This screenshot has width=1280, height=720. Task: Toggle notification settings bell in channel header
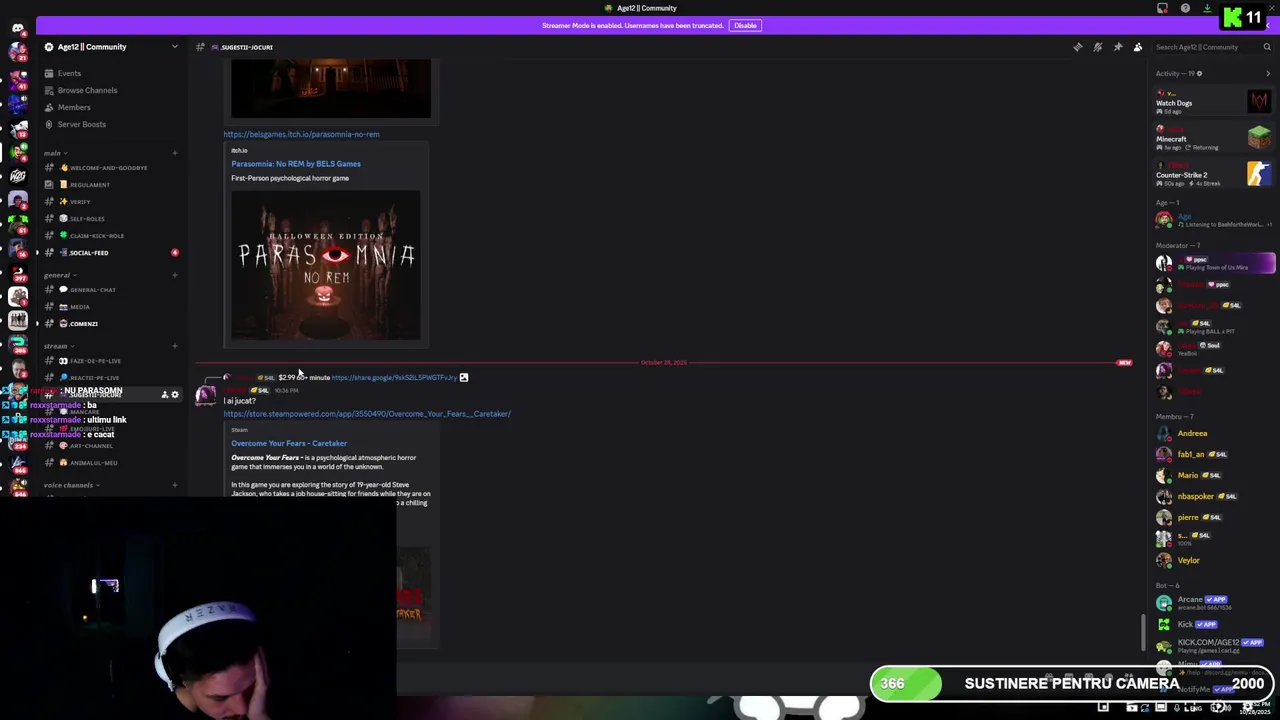coord(1098,47)
